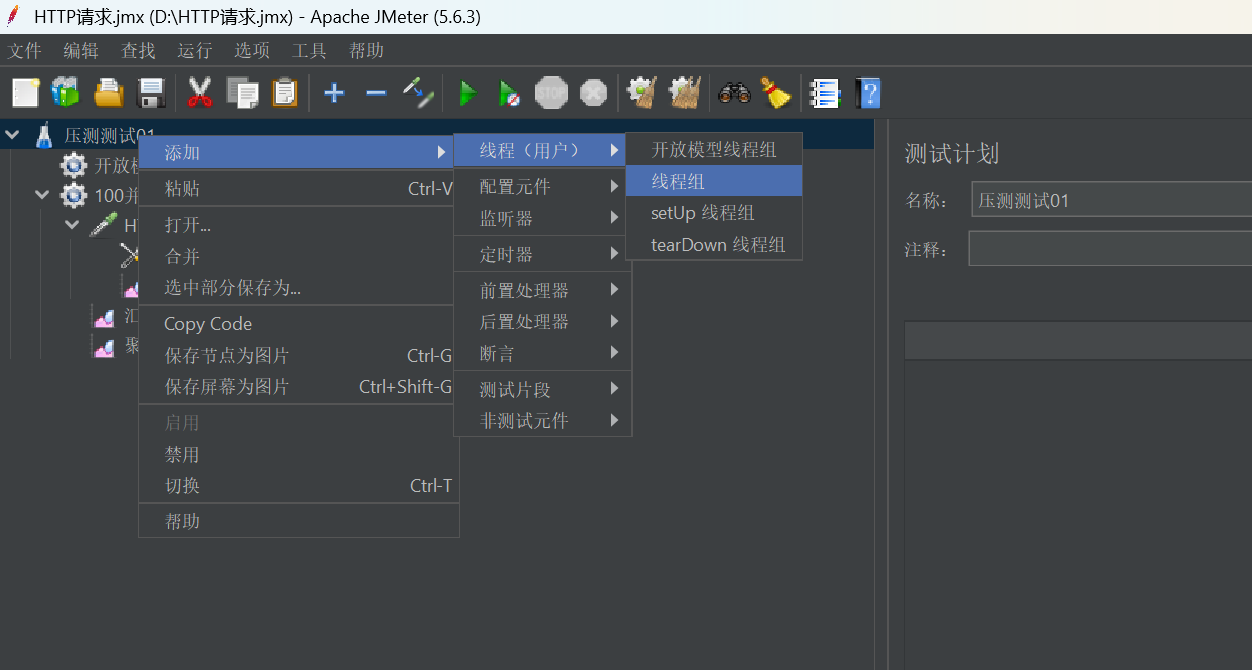Click the 名称 field containing 压测测试01
The height and width of the screenshot is (670, 1252).
pos(1111,200)
